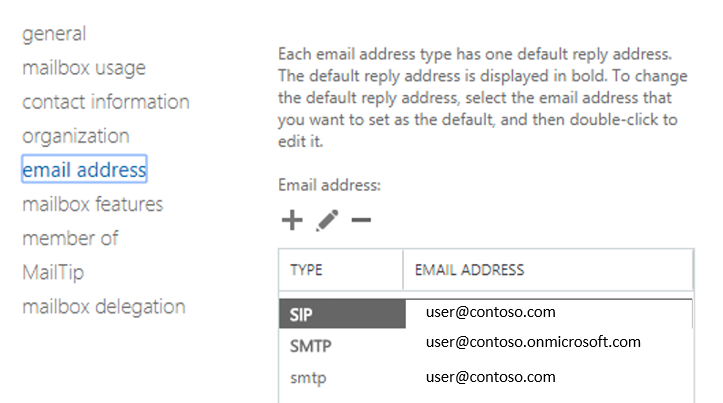
Task: View the member of section
Action: tap(70, 238)
